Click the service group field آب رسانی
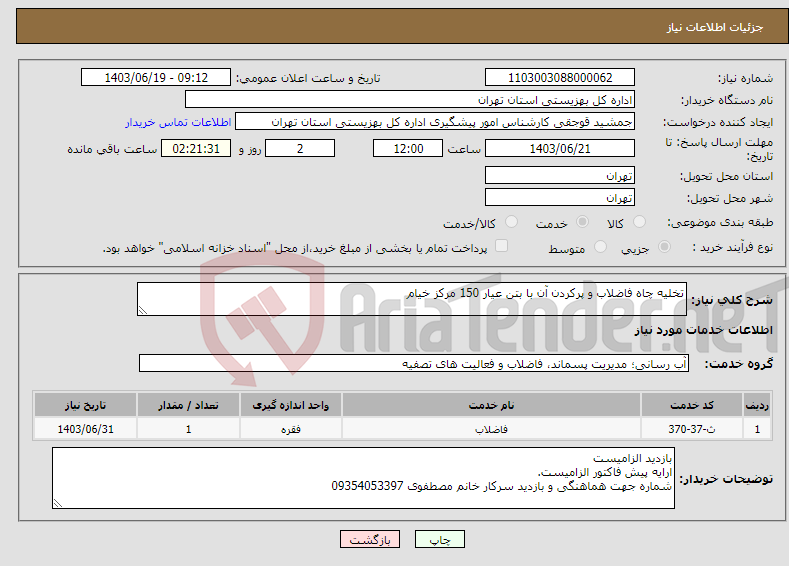This screenshot has height=566, width=789. [x=414, y=363]
